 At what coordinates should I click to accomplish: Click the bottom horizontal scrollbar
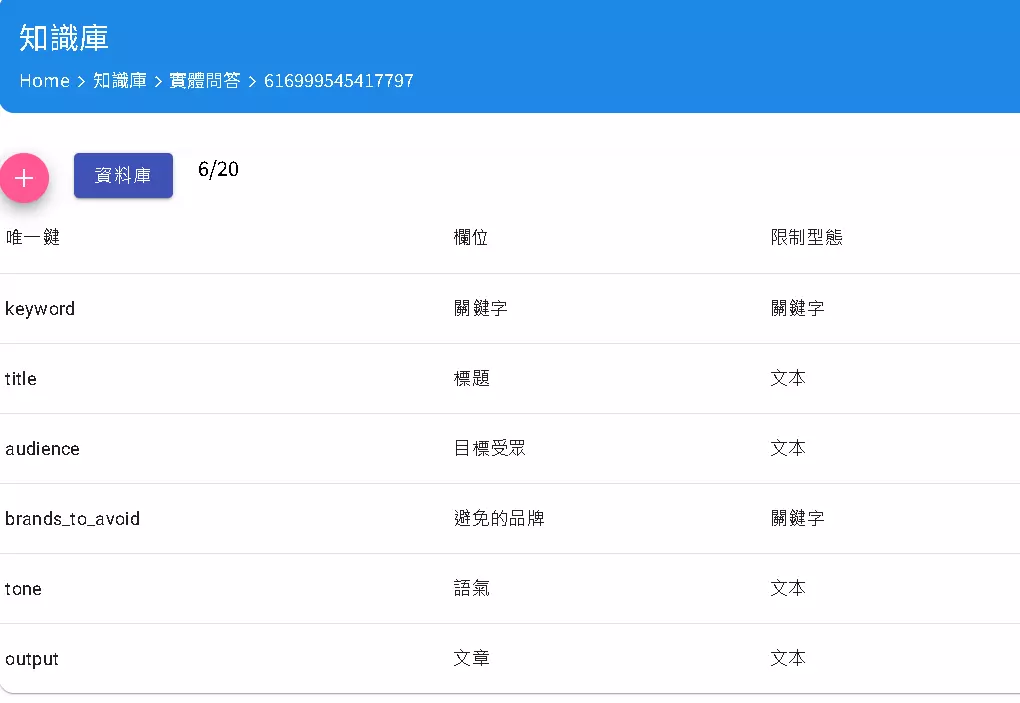point(510,700)
